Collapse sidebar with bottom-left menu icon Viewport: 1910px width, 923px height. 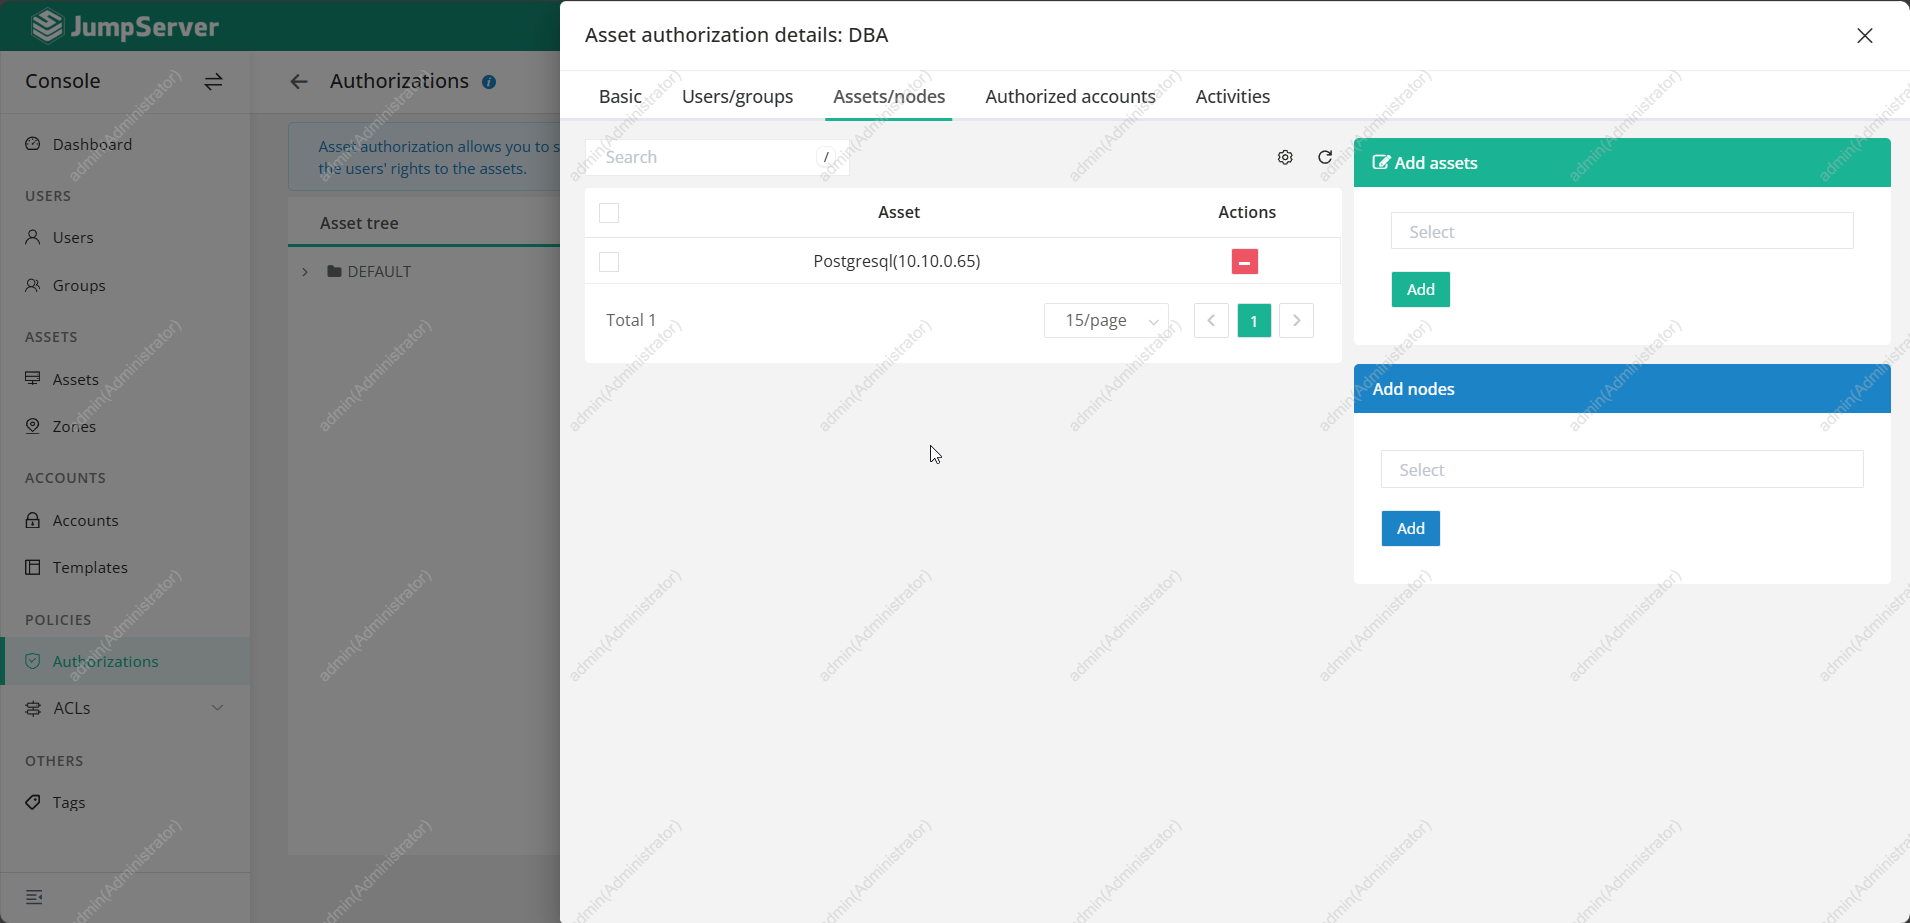[x=34, y=897]
